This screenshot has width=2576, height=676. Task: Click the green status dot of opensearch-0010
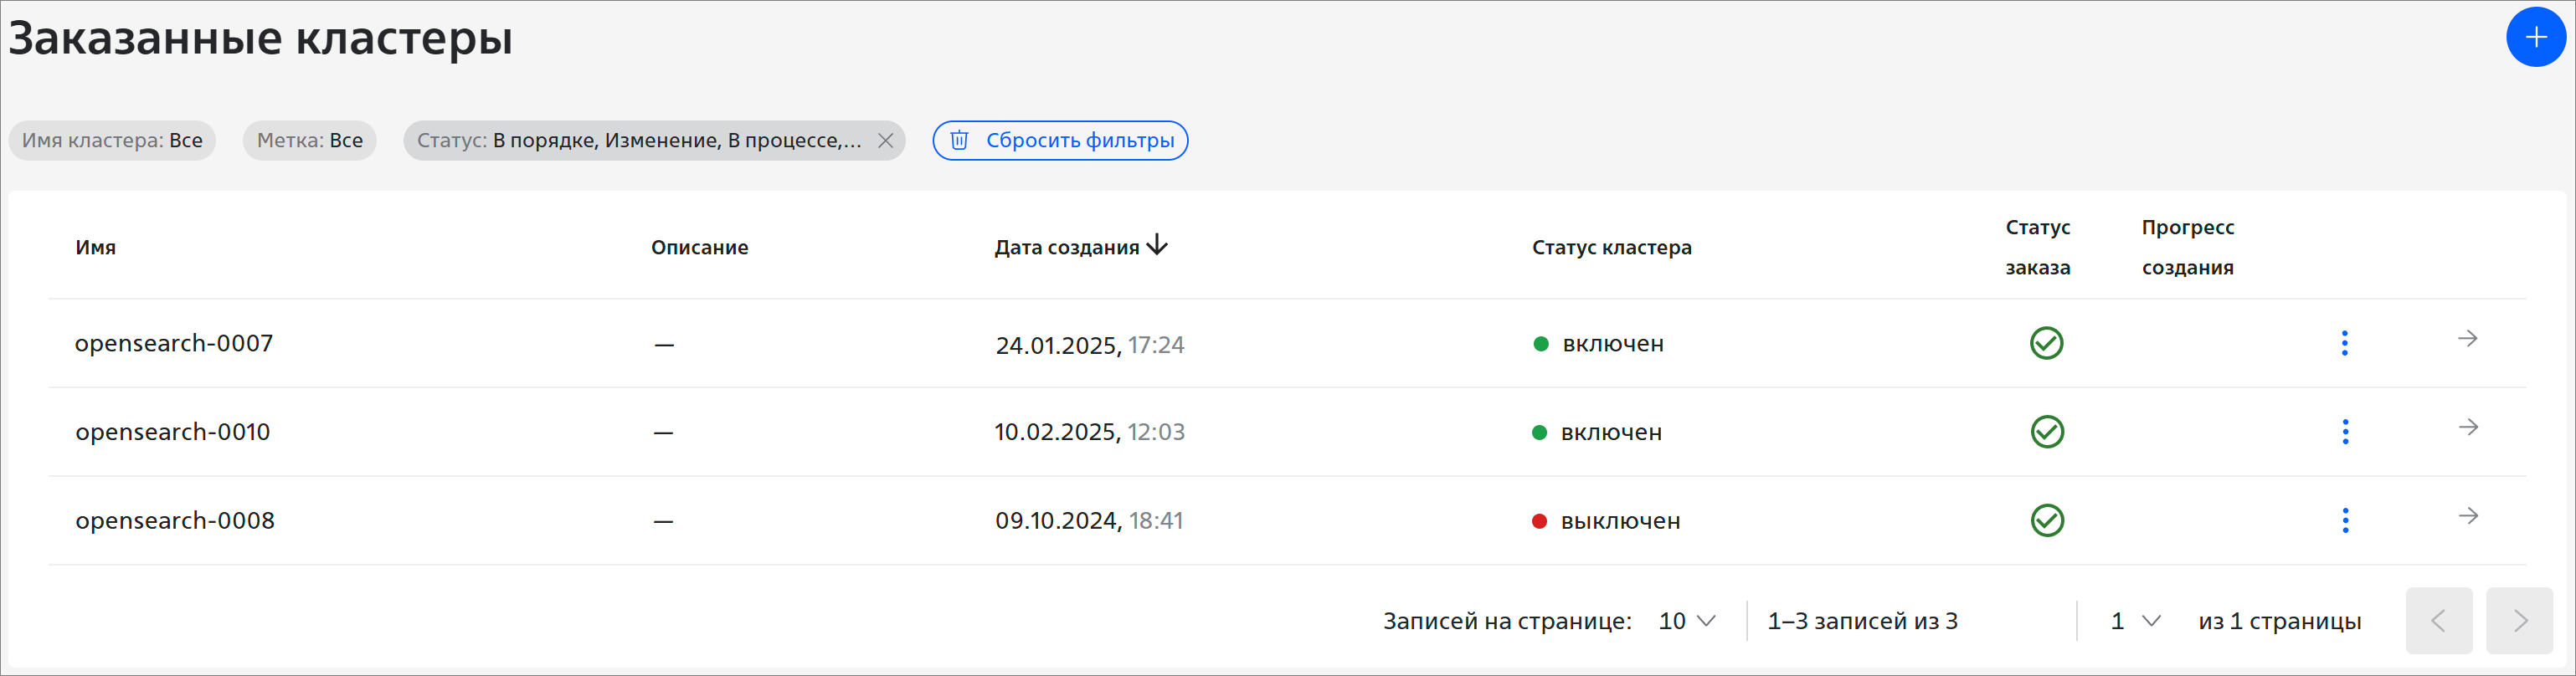tap(1540, 433)
